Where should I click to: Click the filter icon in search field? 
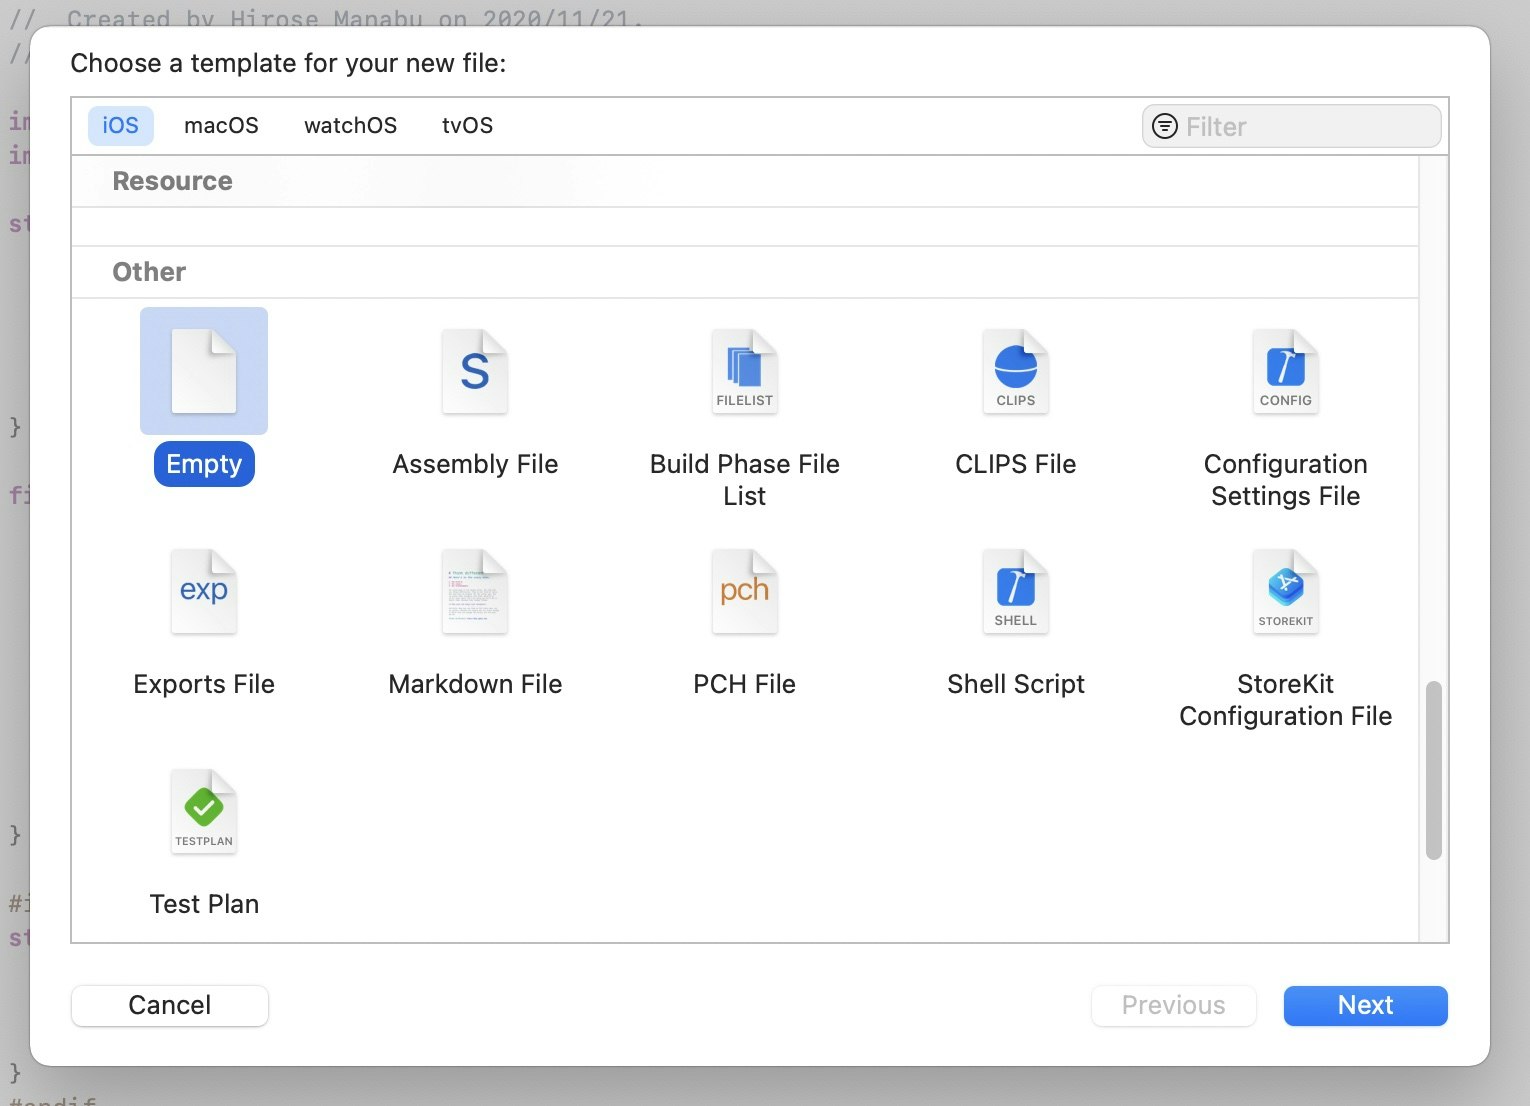(1165, 126)
